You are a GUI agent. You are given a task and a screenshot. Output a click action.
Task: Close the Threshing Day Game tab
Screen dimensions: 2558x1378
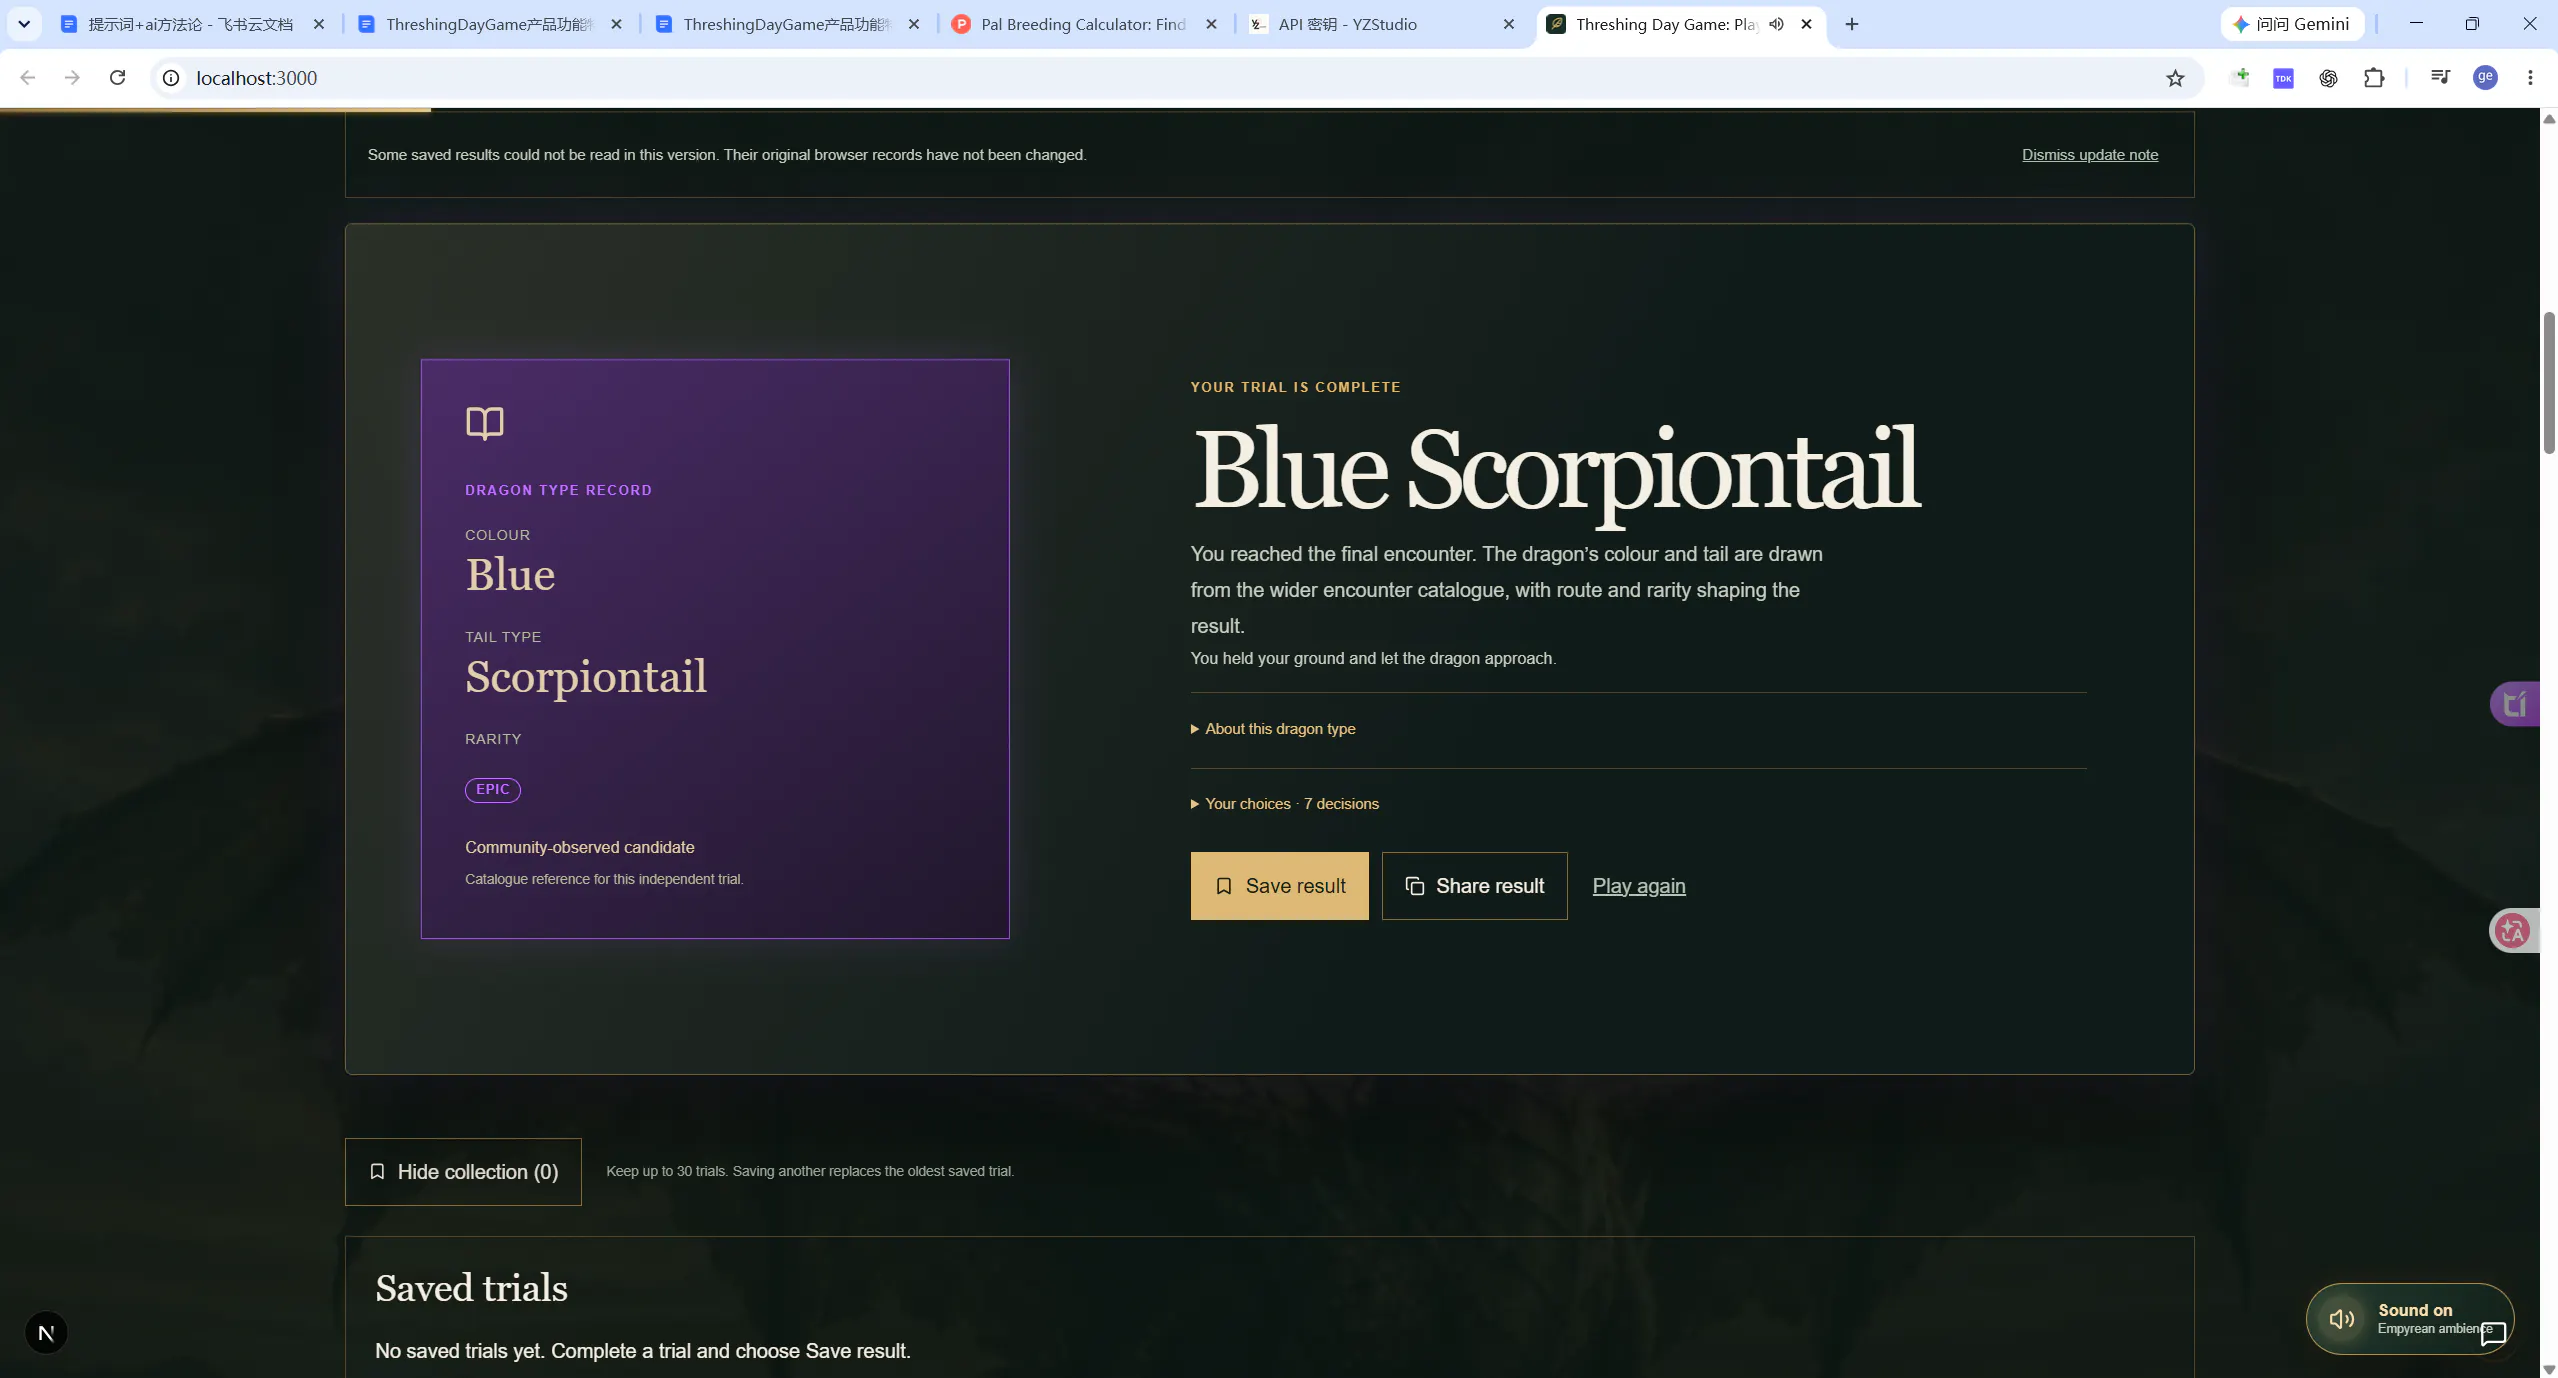click(x=1806, y=24)
